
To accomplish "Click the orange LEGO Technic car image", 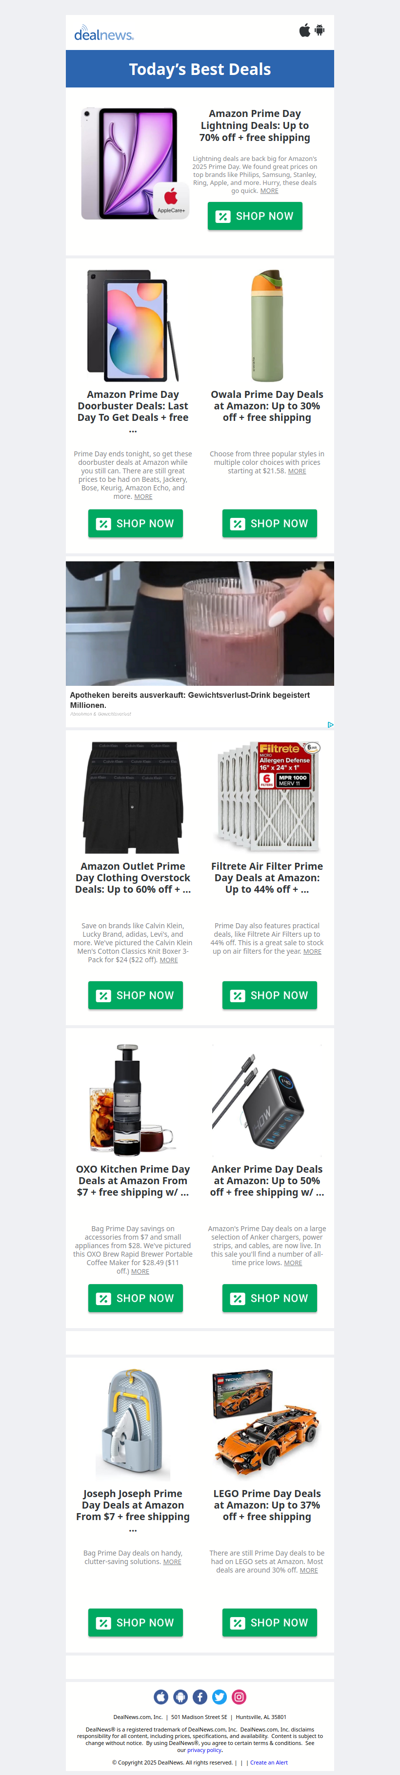I will [266, 1424].
